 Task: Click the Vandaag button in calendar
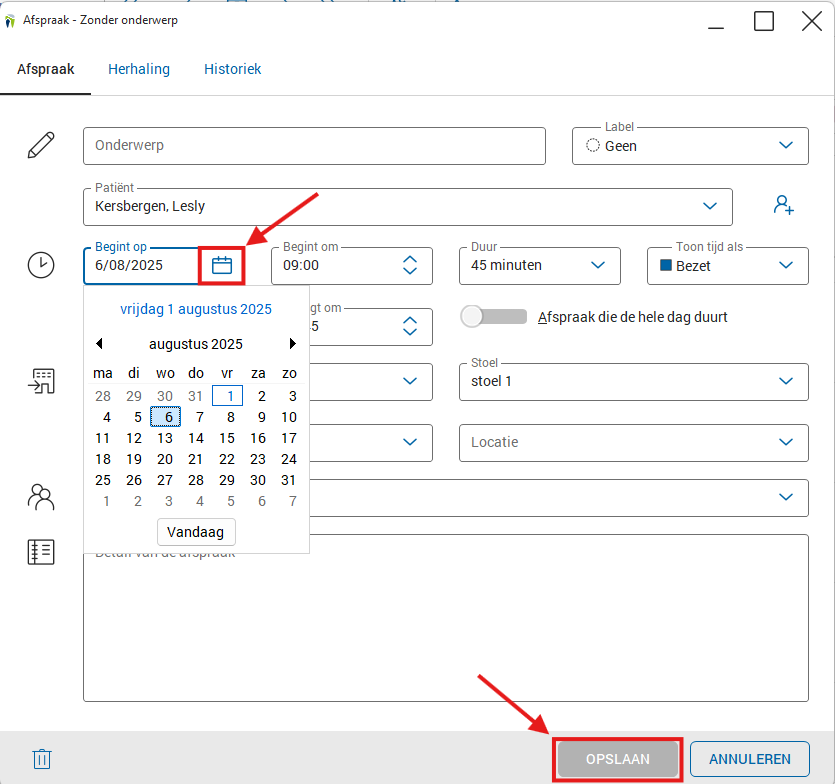[196, 532]
